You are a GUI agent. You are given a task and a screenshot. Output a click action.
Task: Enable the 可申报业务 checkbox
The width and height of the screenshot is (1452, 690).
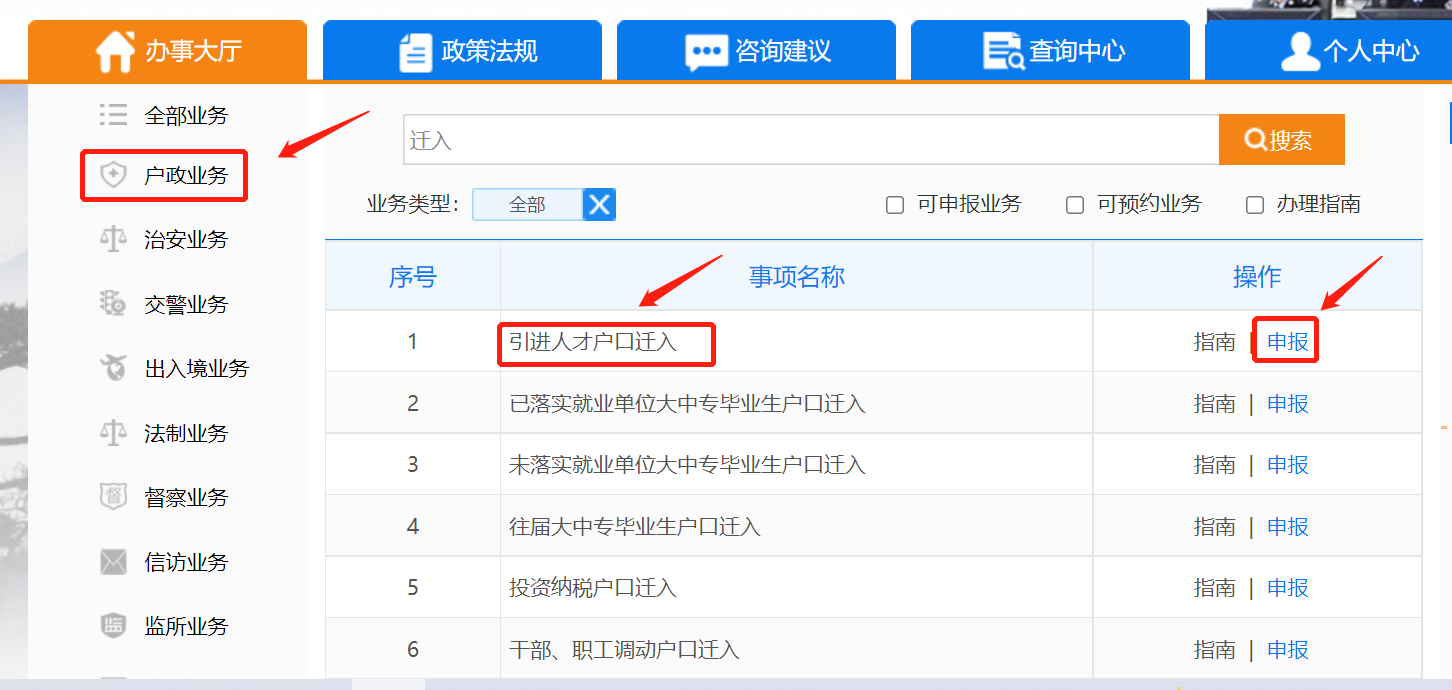tap(895, 205)
